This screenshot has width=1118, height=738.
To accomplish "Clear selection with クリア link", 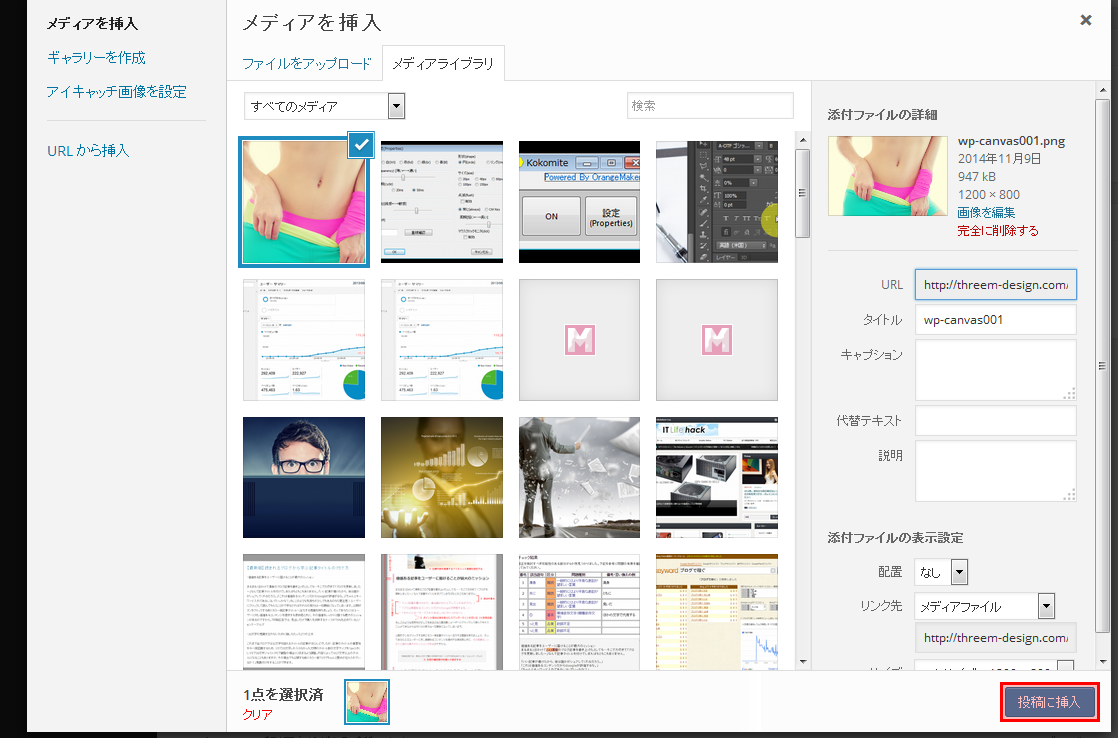I will pyautogui.click(x=257, y=714).
